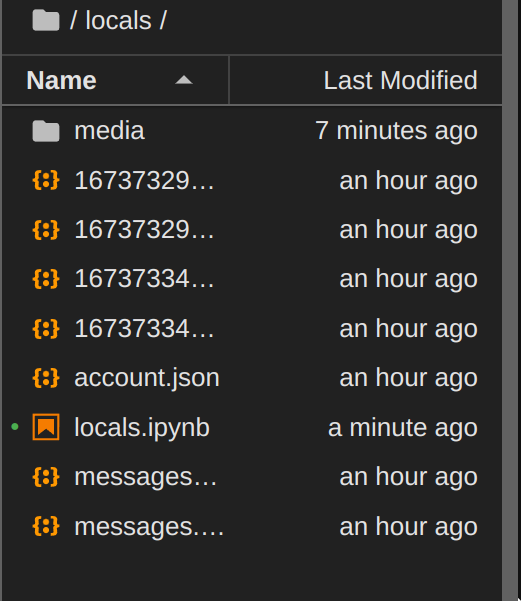Select the media folder name

tap(109, 131)
